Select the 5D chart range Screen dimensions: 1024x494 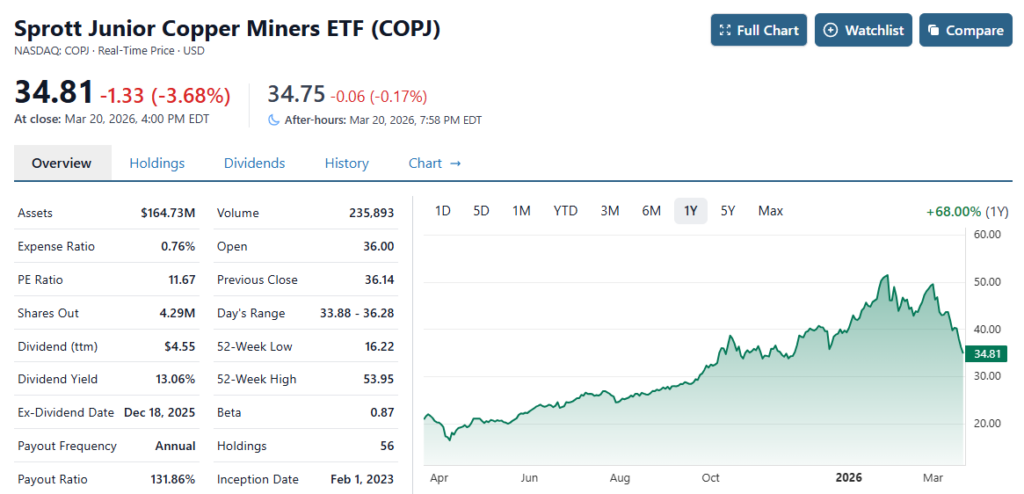click(481, 210)
